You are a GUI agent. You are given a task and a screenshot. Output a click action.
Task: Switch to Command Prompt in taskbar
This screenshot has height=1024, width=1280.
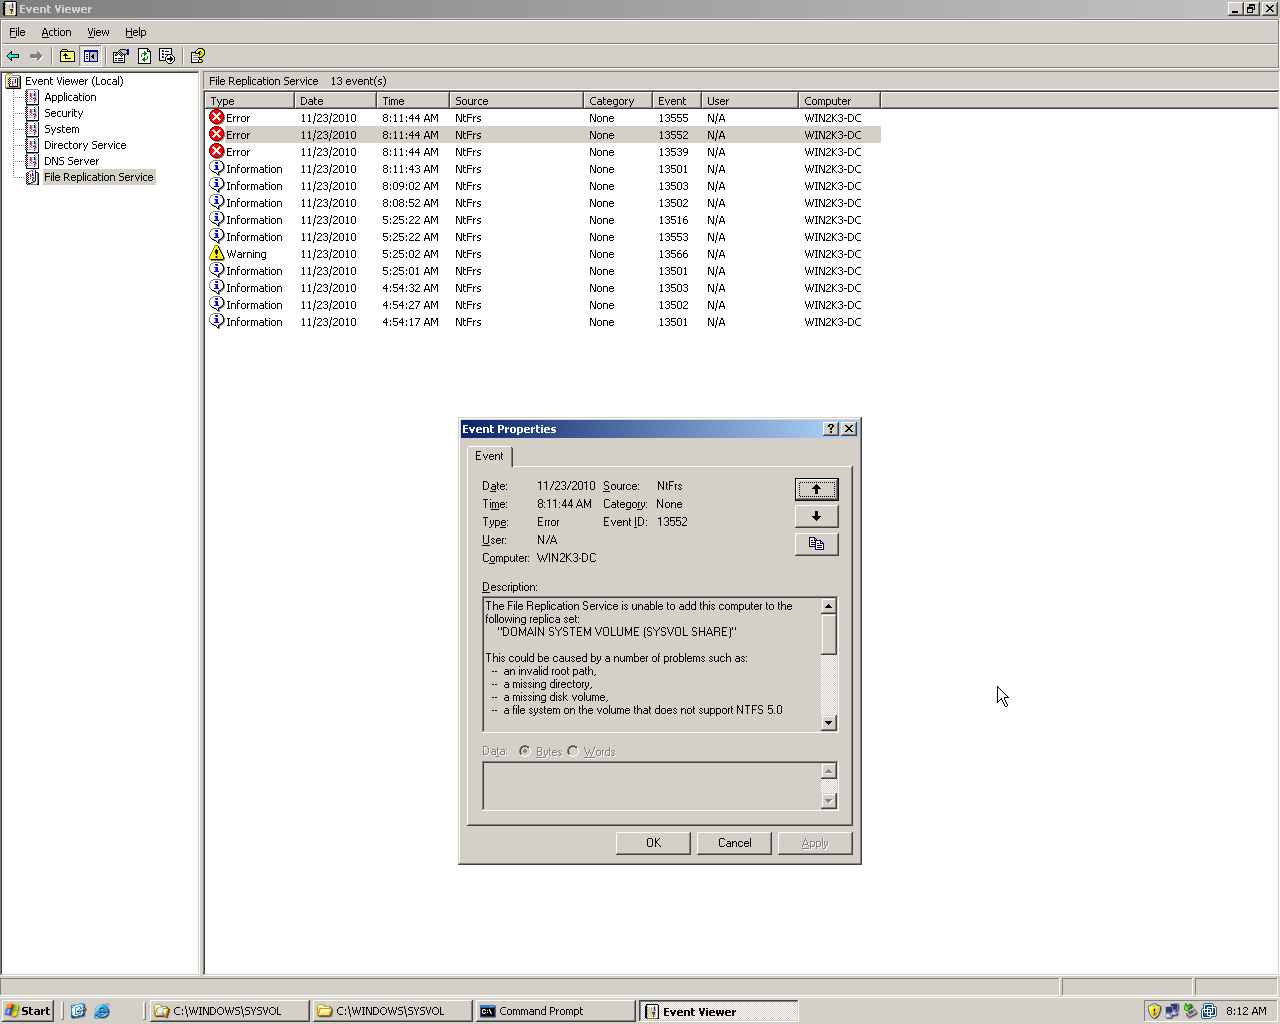pos(555,1011)
